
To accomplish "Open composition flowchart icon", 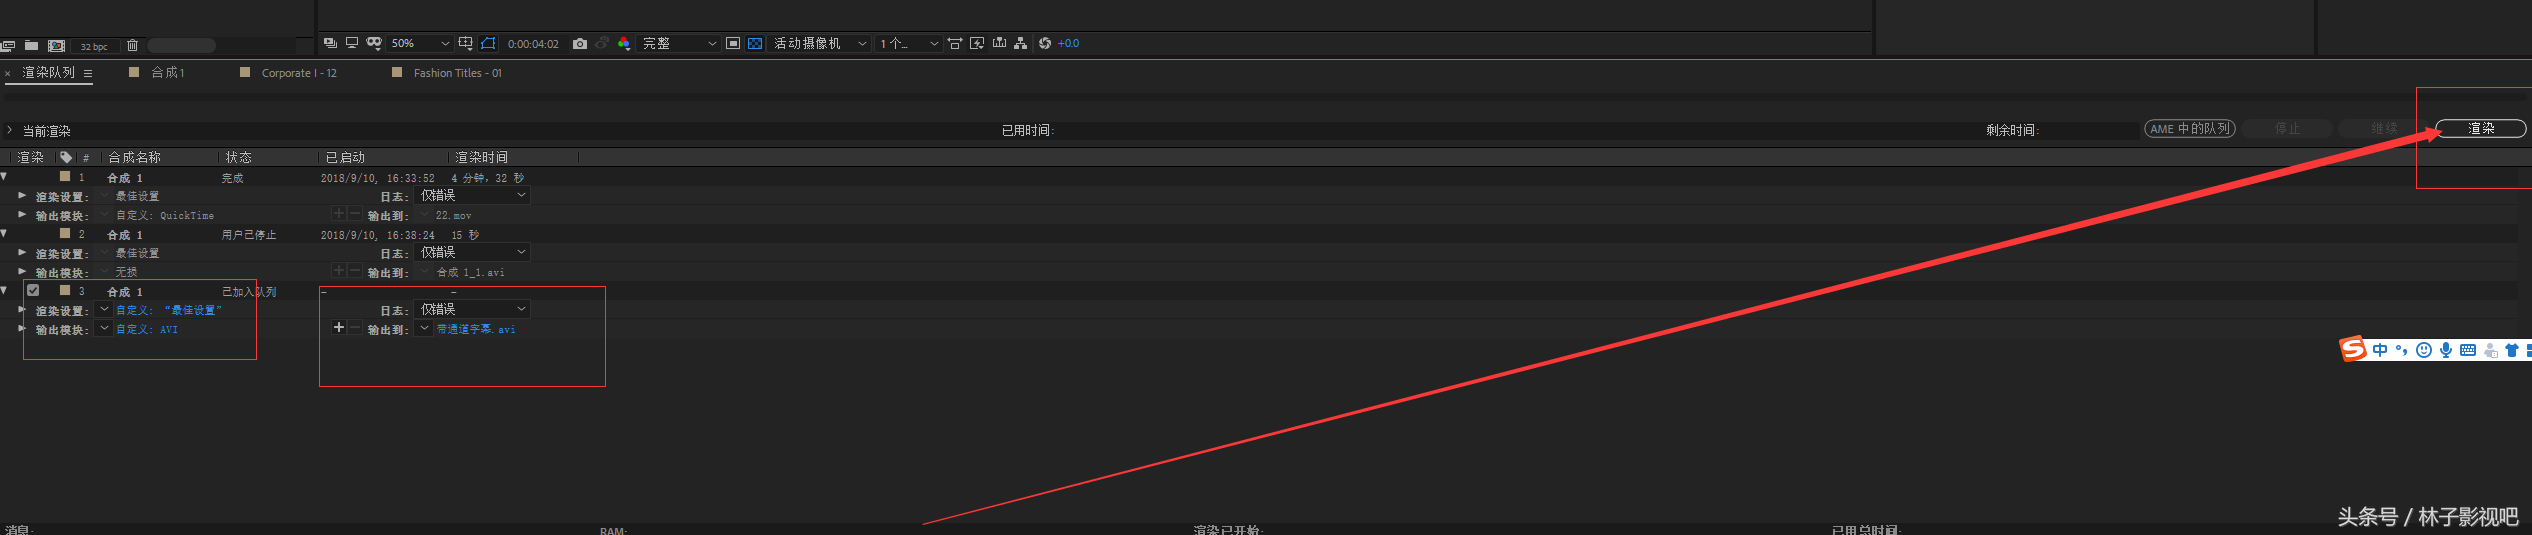I will (x=1020, y=43).
